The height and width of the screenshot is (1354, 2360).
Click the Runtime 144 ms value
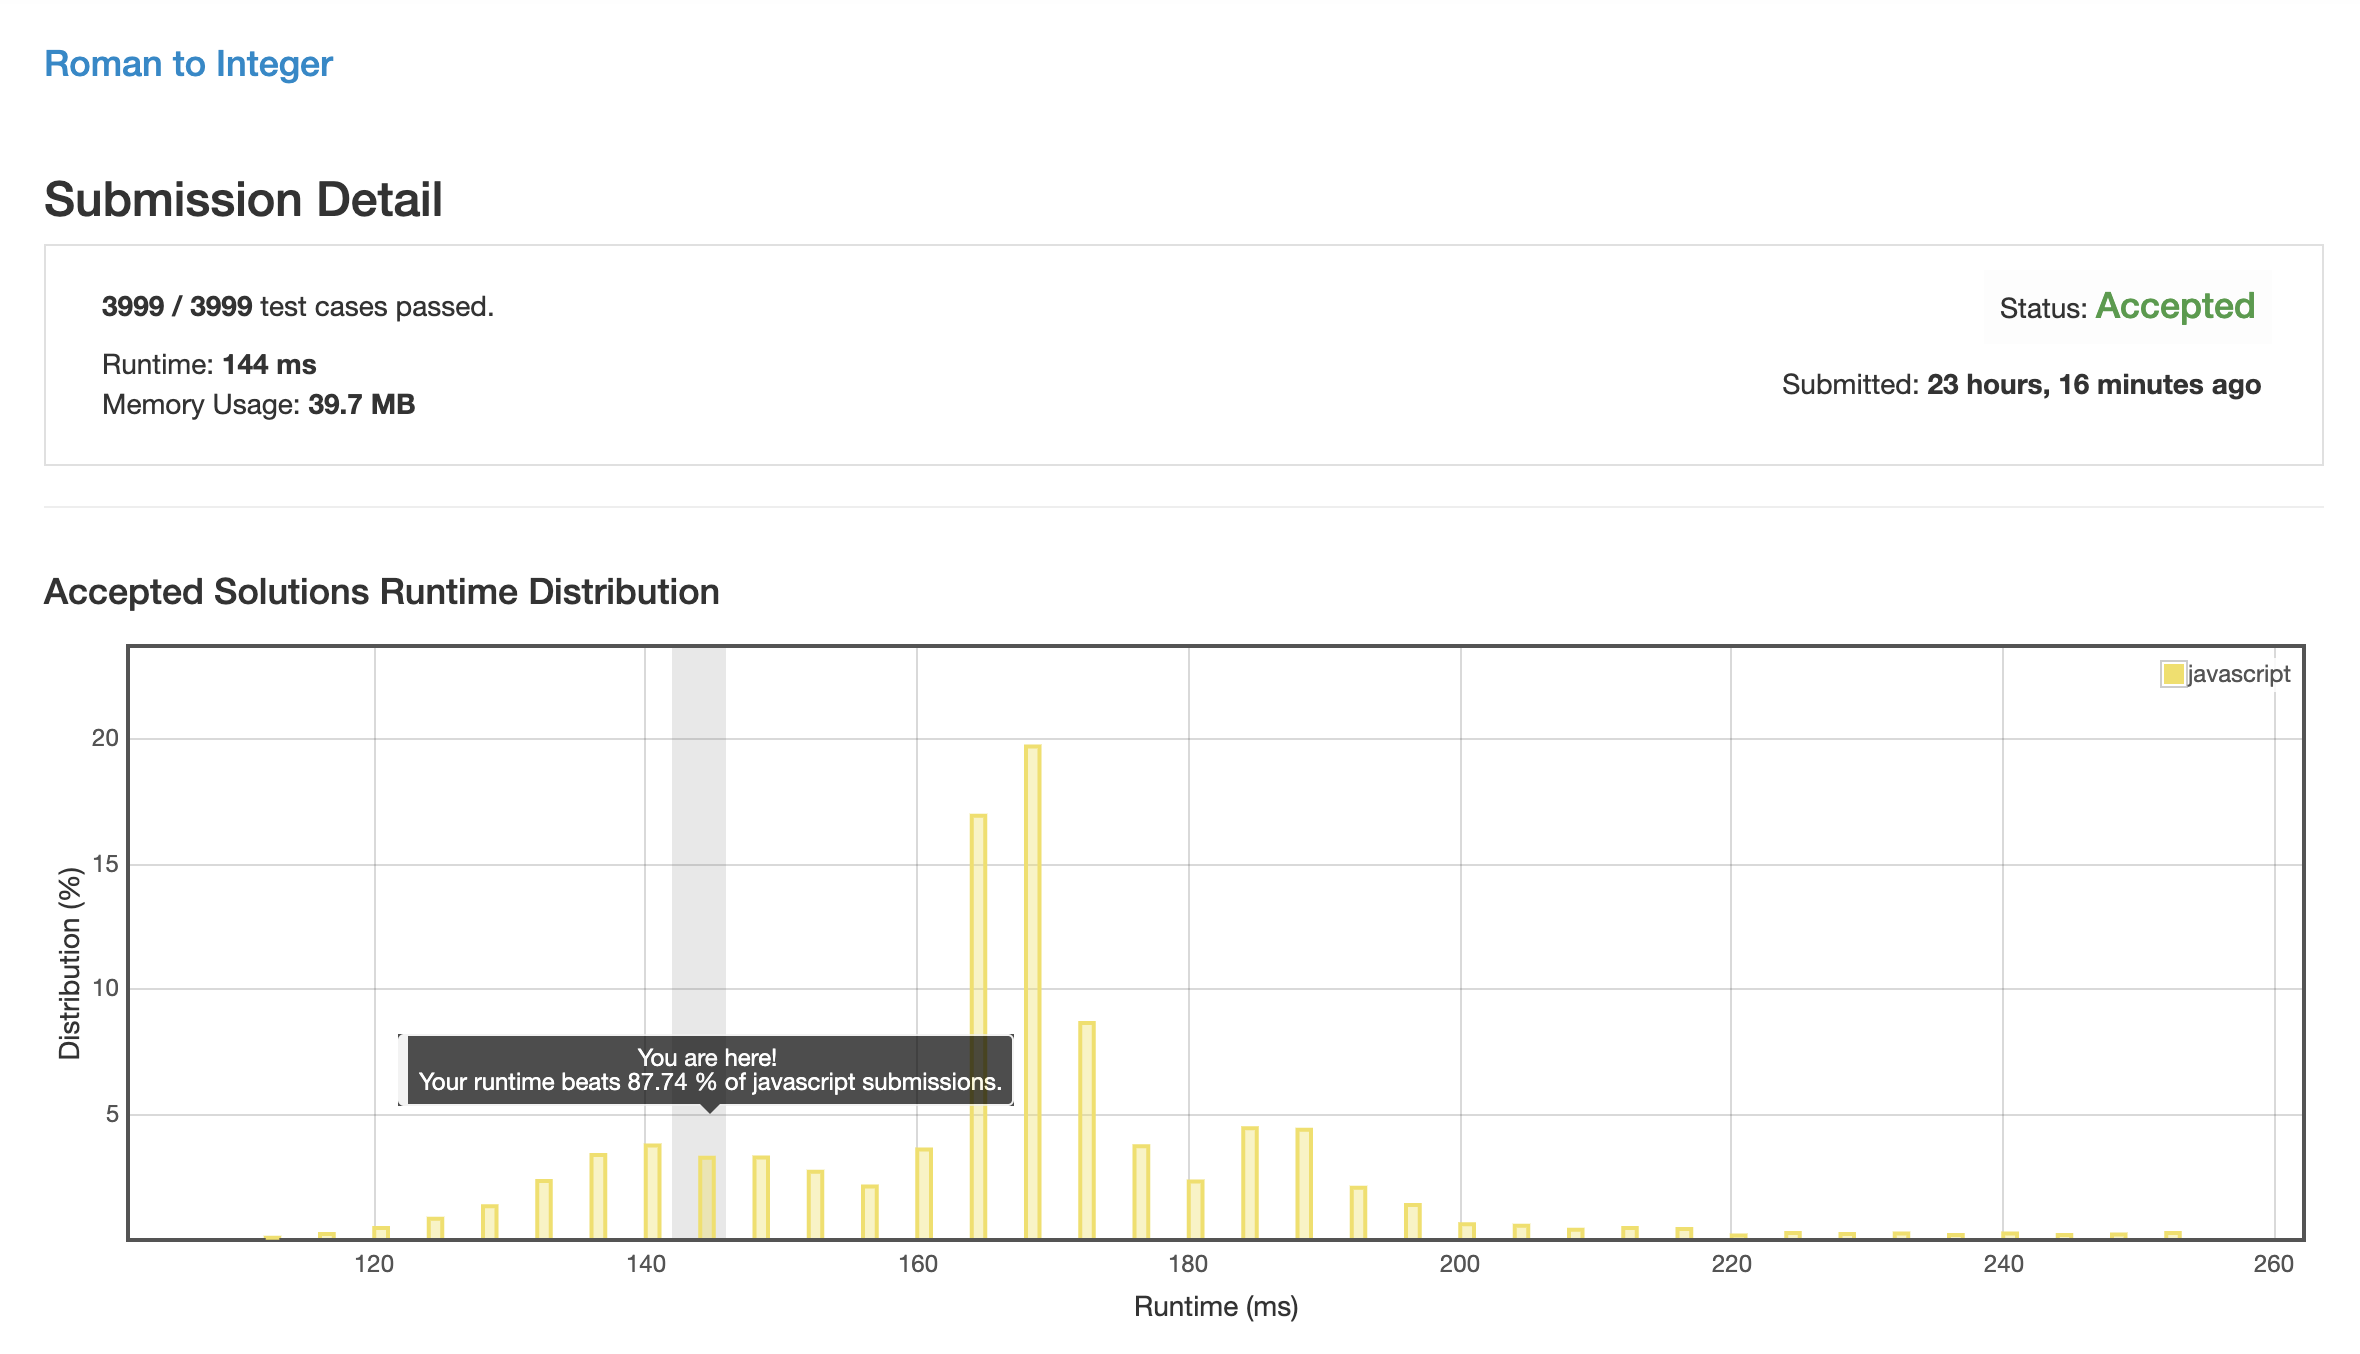(269, 364)
